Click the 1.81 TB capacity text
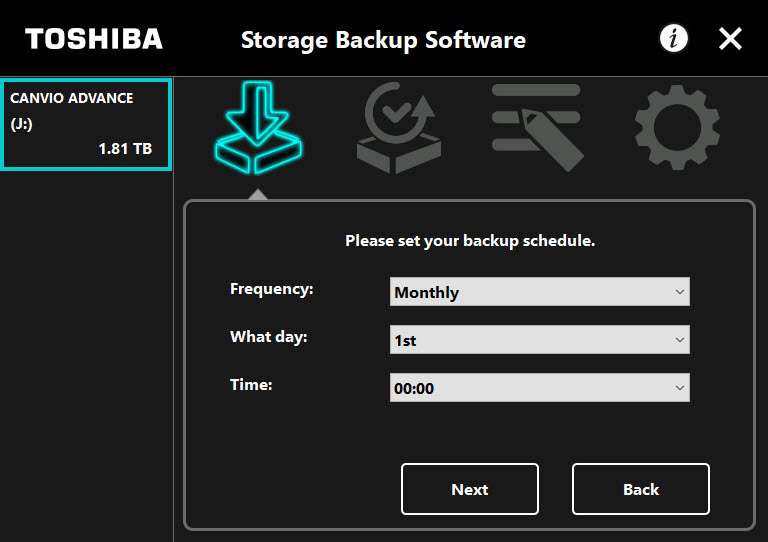Viewport: 768px width, 542px height. [125, 148]
